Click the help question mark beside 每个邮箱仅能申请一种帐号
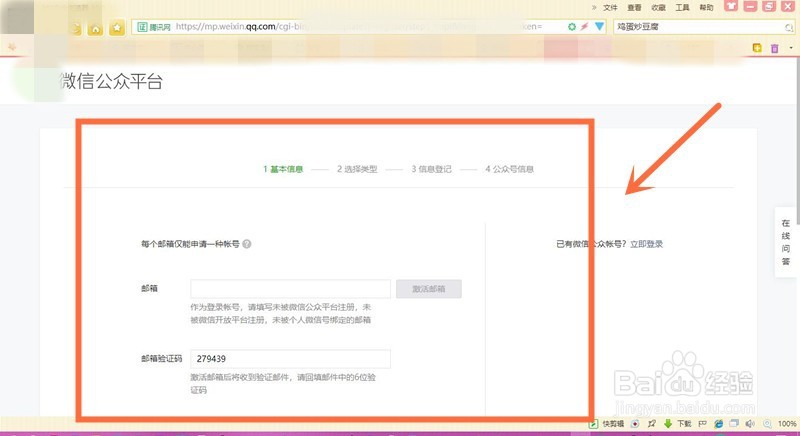Viewport: 800px width, 436px height. pyautogui.click(x=247, y=244)
